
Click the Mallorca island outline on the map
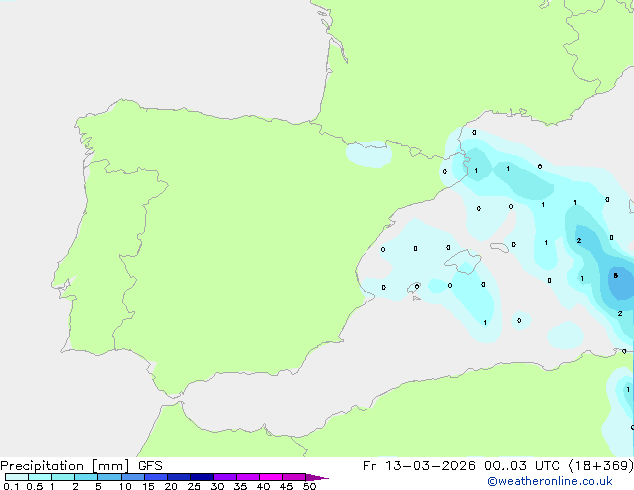(x=463, y=261)
